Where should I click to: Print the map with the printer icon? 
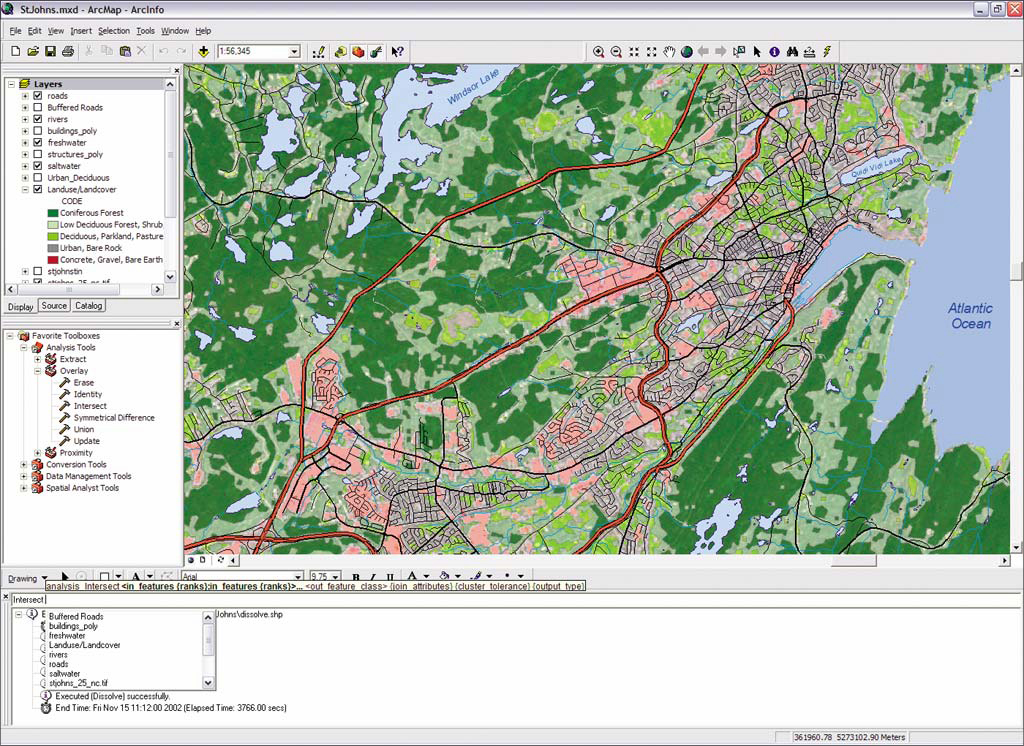coord(68,52)
